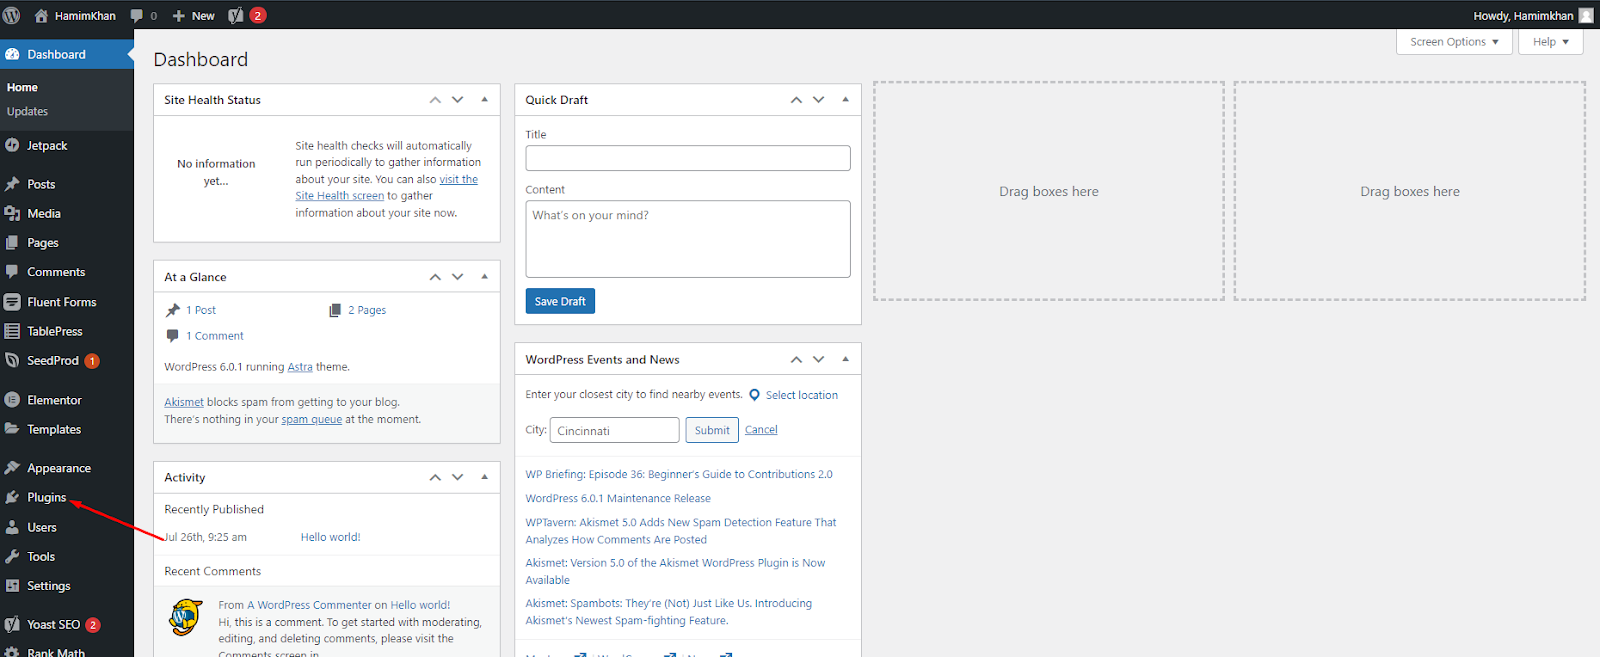Image resolution: width=1600 pixels, height=657 pixels.
Task: Click the user avatar next to Howdy
Action: (1586, 15)
